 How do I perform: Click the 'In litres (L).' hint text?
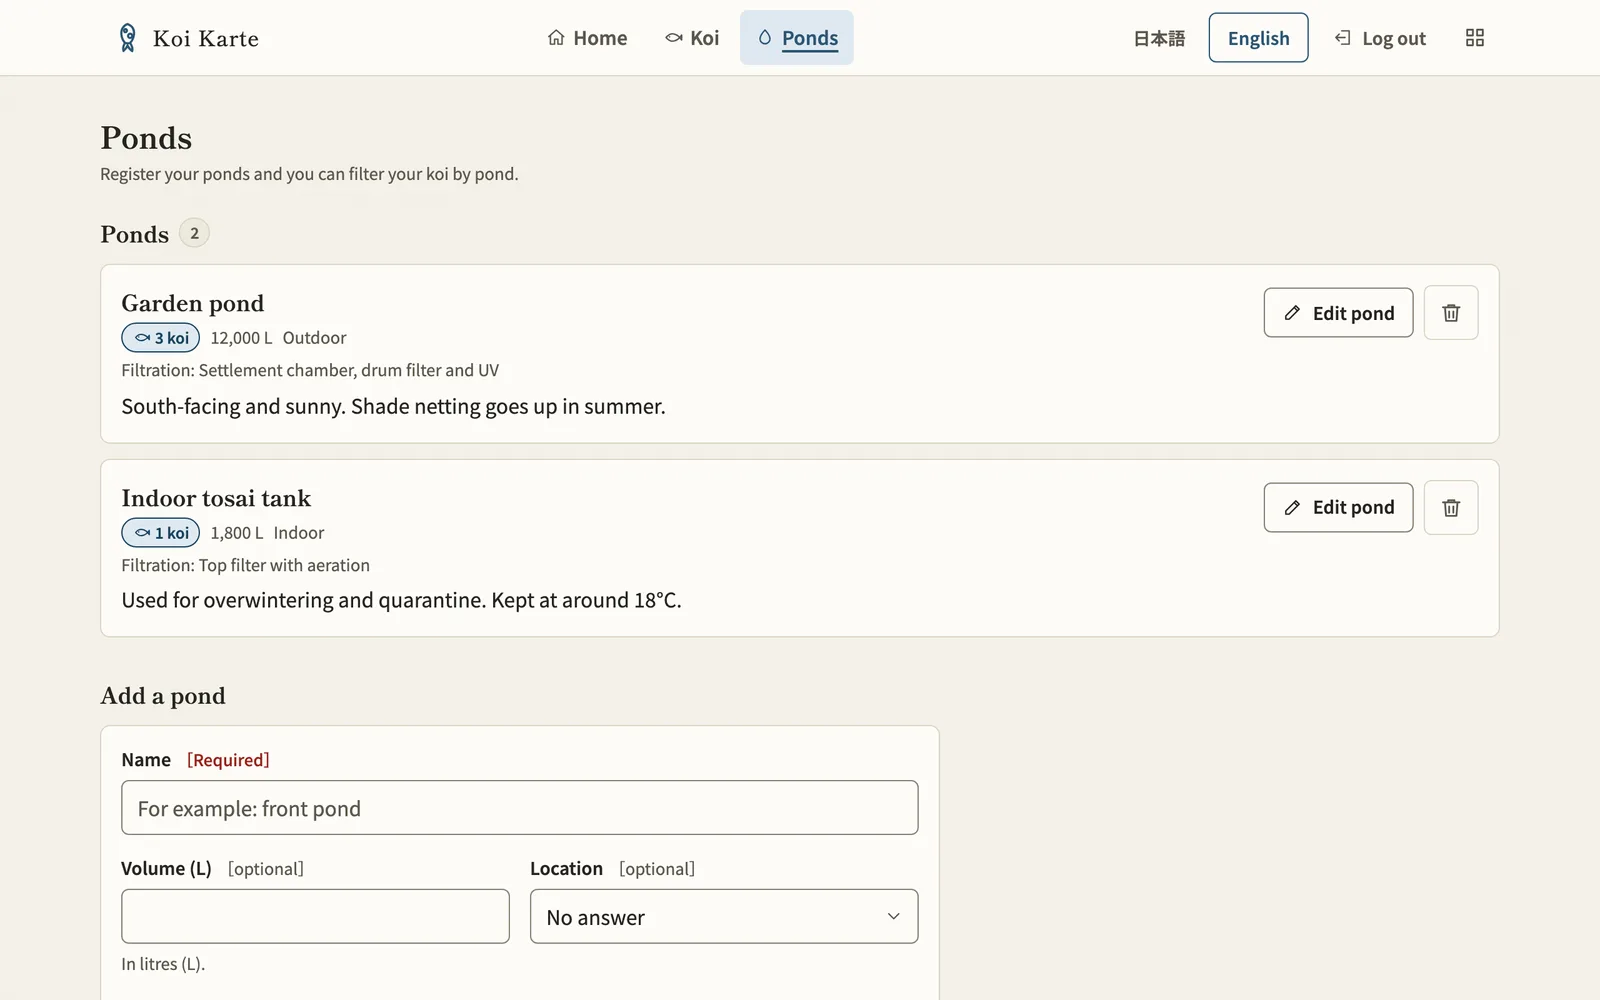pyautogui.click(x=163, y=964)
